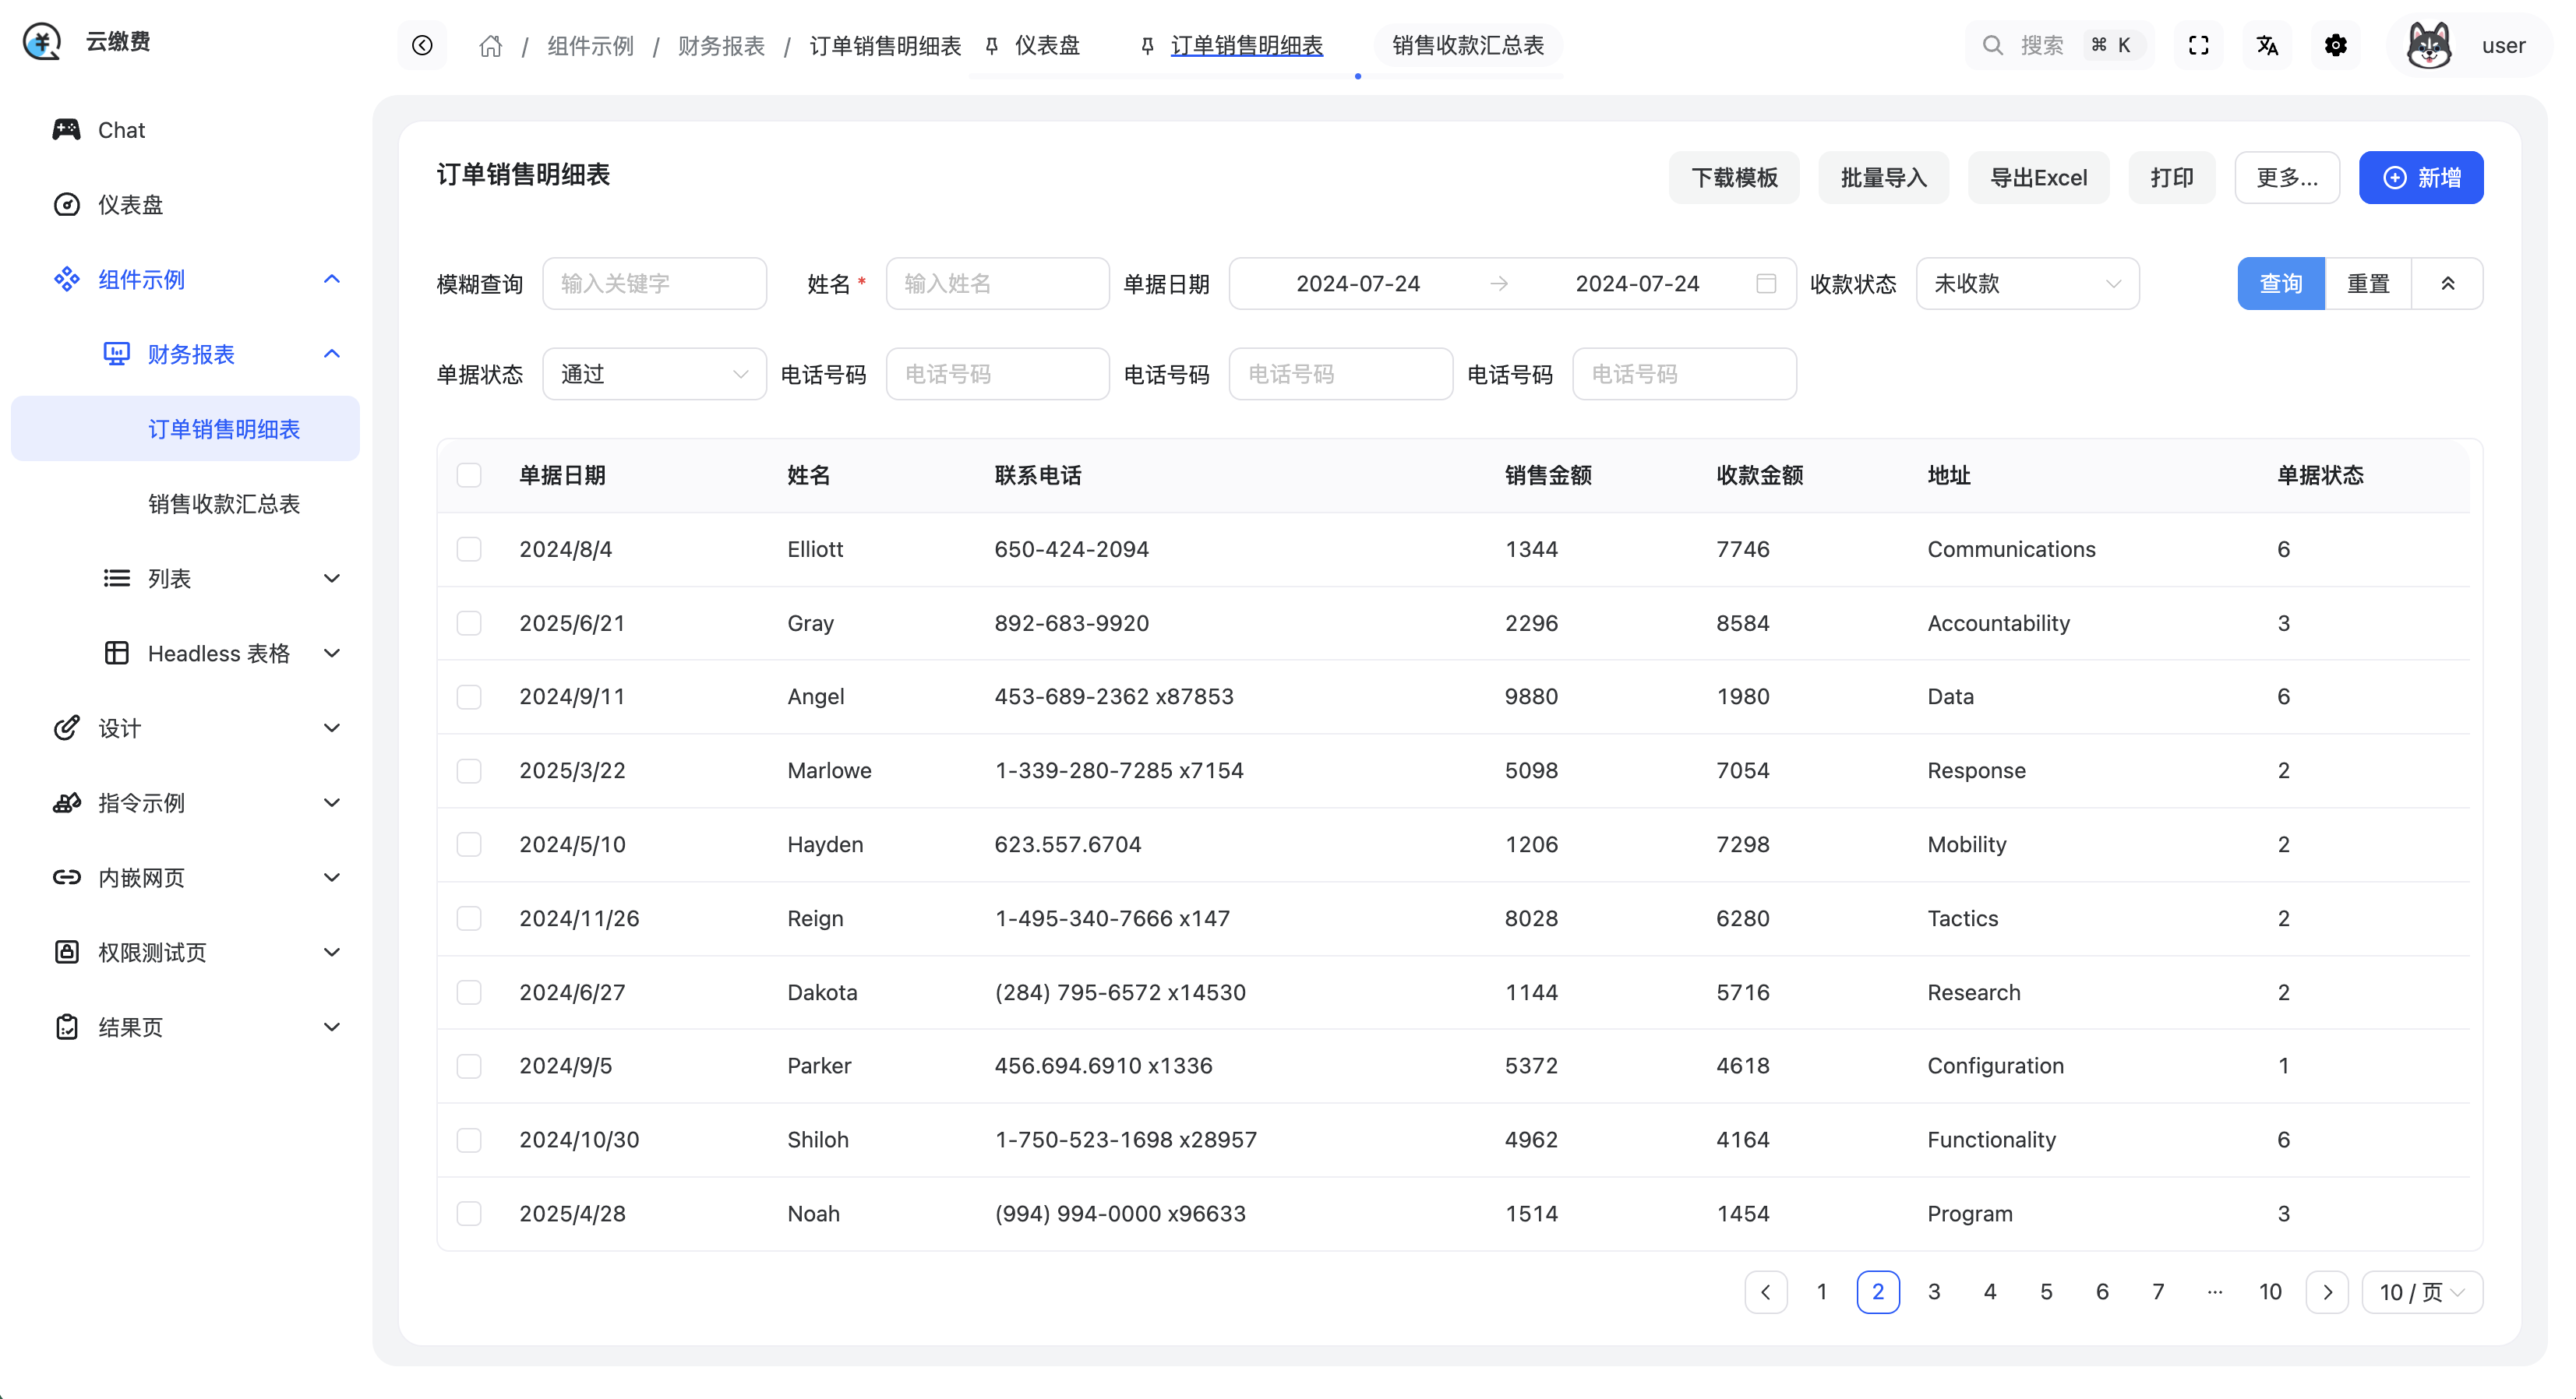This screenshot has width=2576, height=1399.
Task: Go to previous page arrow
Action: coord(1765,1292)
